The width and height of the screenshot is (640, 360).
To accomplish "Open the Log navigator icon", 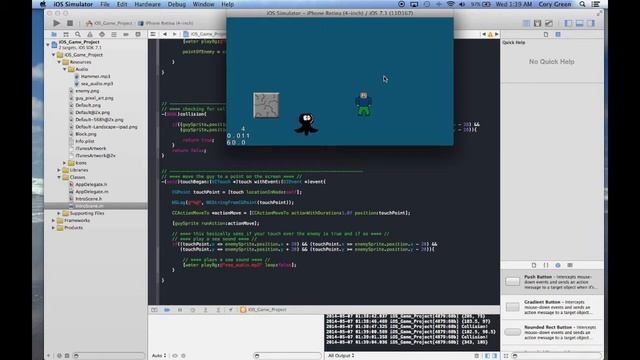I will pyautogui.click(x=138, y=34).
